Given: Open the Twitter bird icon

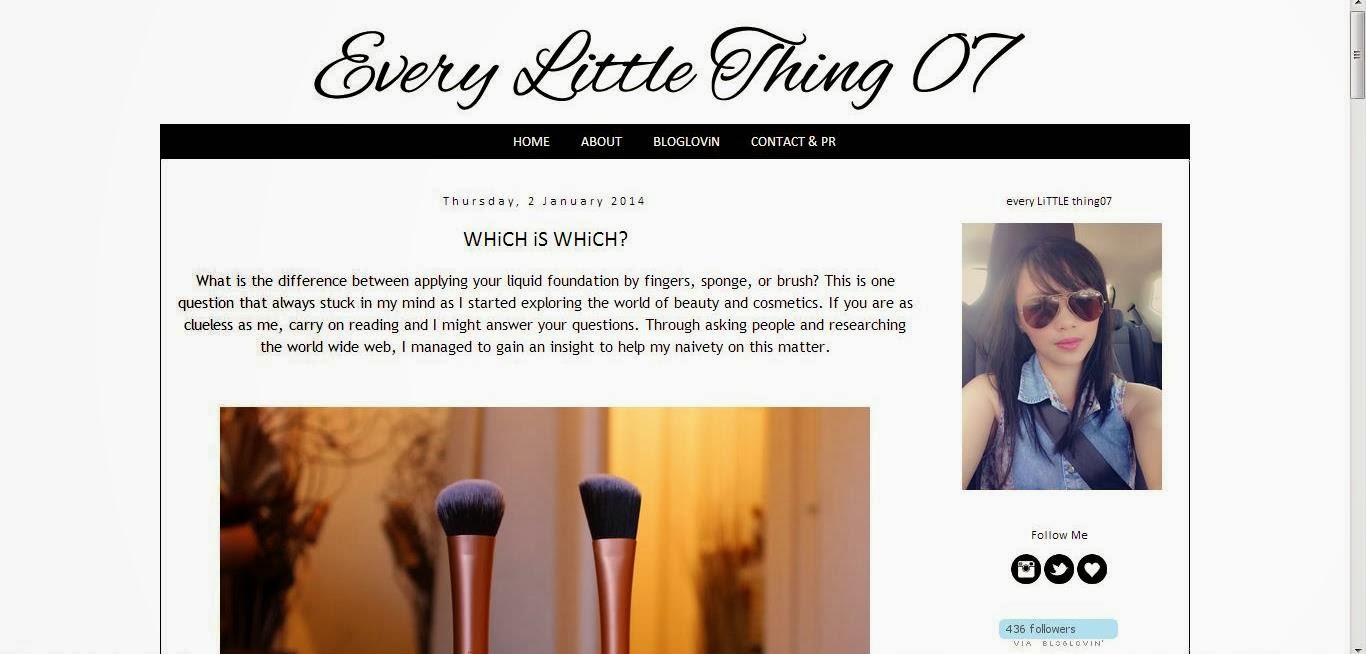Looking at the screenshot, I should [x=1059, y=569].
